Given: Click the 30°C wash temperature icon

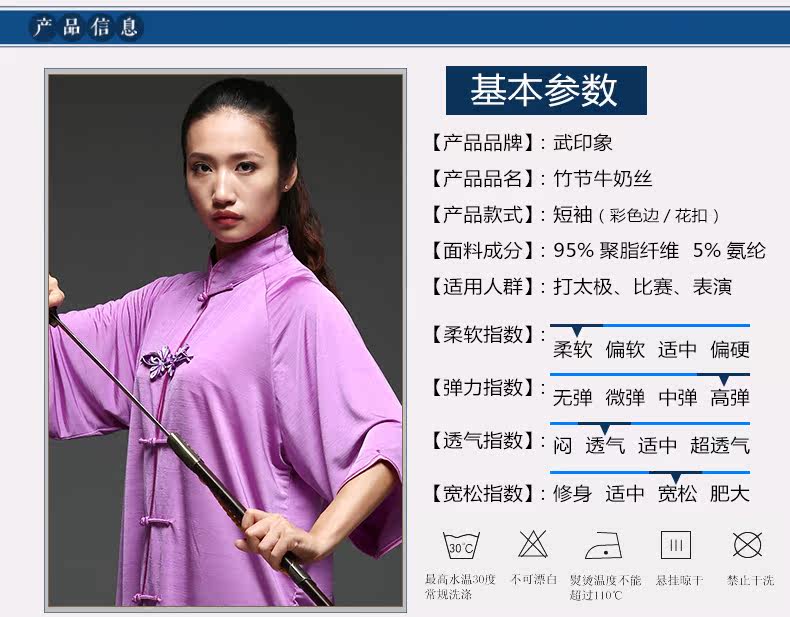Looking at the screenshot, I should point(460,545).
